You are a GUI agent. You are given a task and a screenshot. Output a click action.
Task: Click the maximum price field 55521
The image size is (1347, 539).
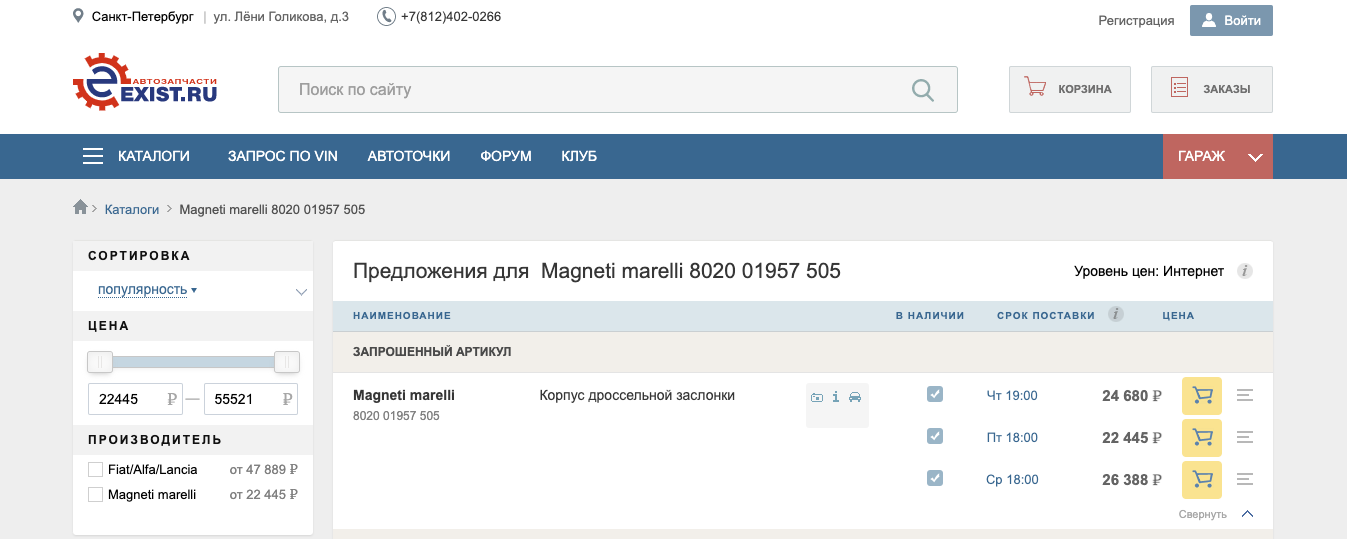(x=252, y=399)
